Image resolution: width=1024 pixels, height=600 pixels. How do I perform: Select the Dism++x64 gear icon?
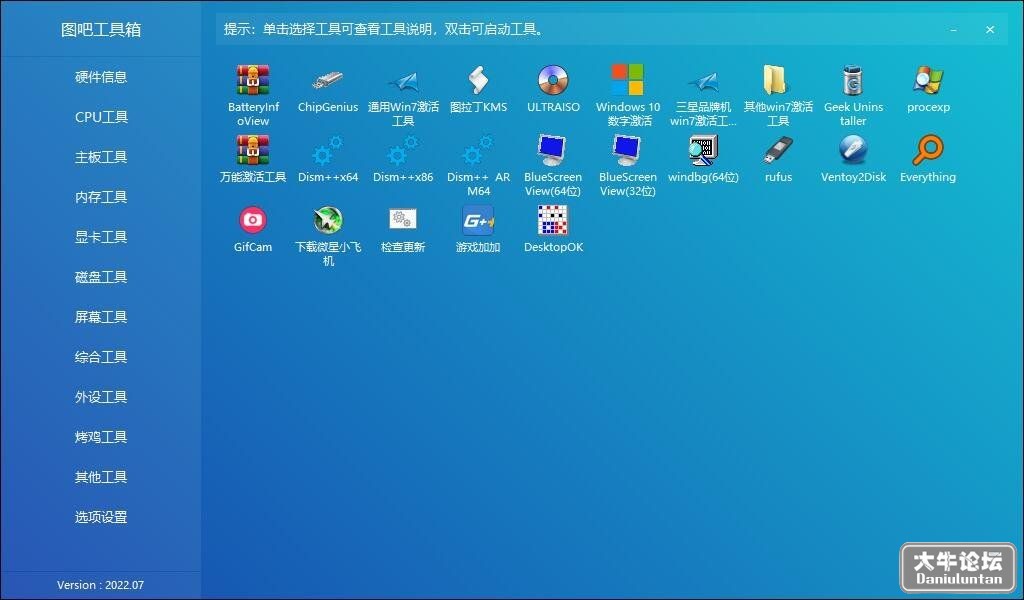coord(328,150)
